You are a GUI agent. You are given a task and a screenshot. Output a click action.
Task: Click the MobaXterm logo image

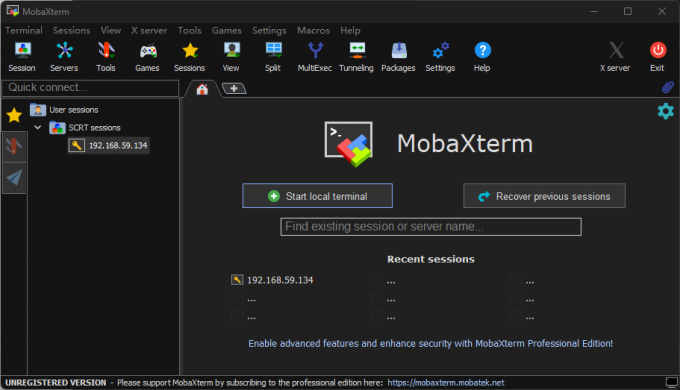(349, 144)
